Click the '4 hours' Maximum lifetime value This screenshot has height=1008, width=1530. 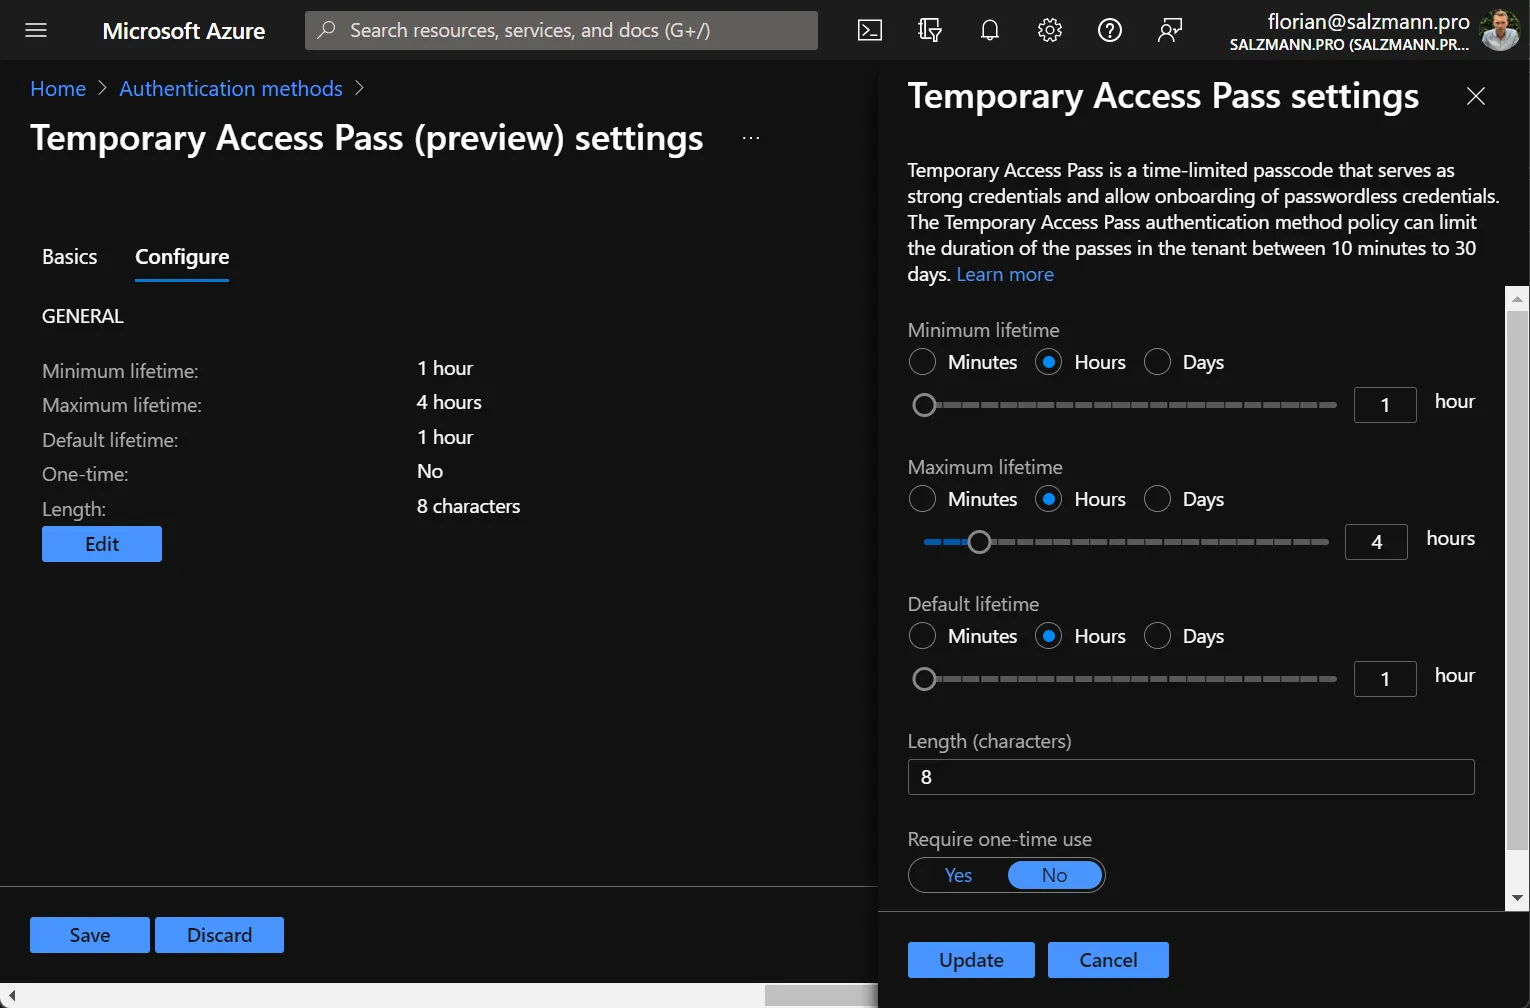[x=449, y=402]
